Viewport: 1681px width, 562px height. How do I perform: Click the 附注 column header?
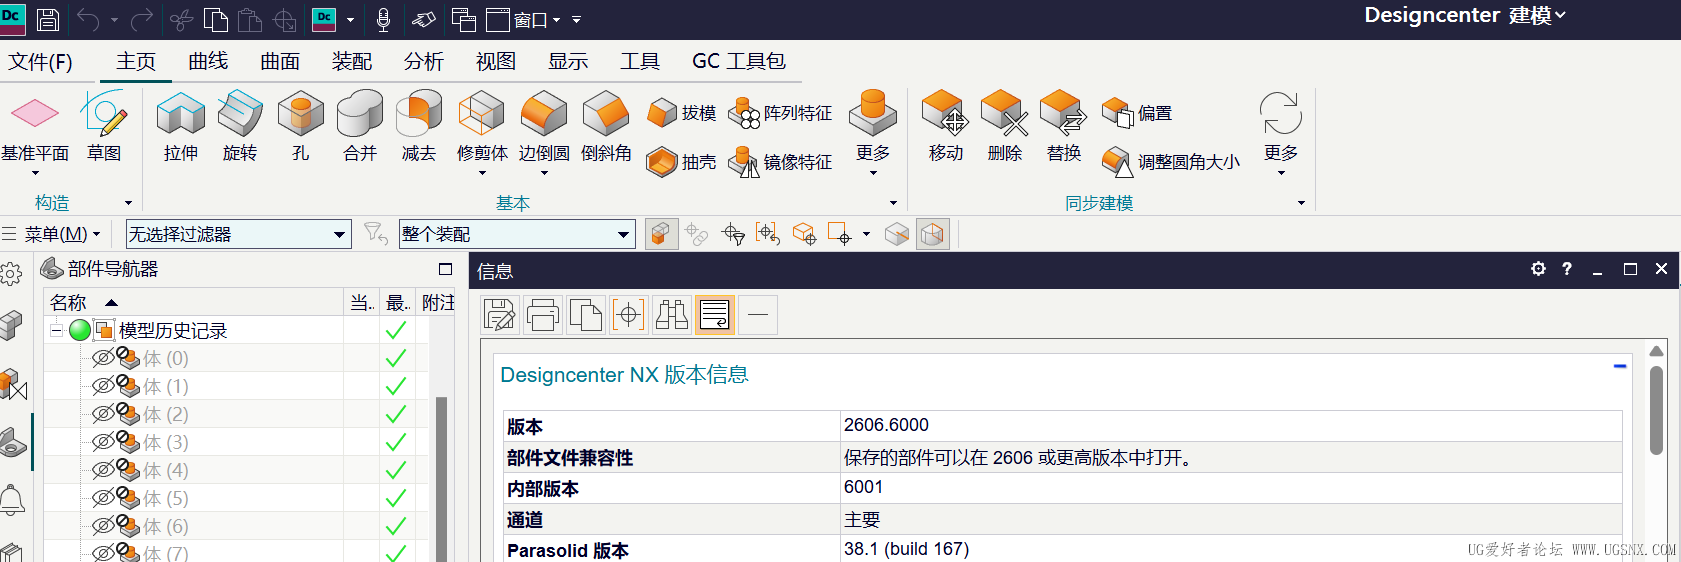(437, 302)
